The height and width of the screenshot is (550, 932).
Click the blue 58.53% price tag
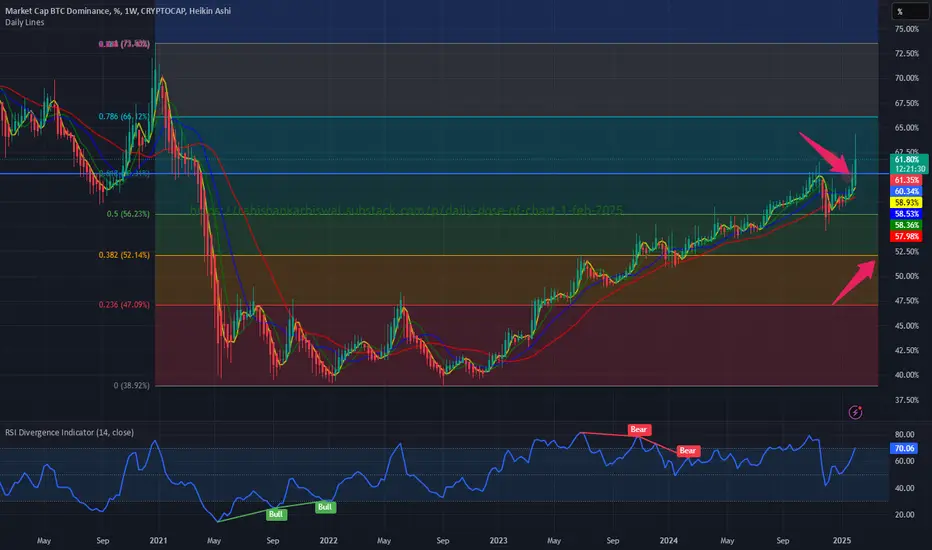[x=906, y=214]
